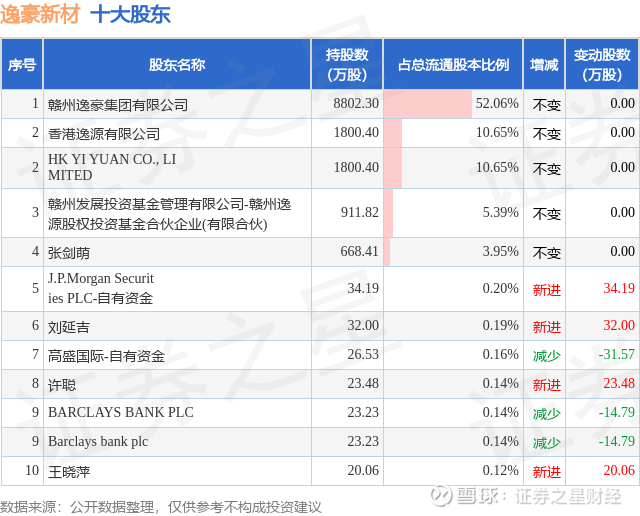The width and height of the screenshot is (640, 516).
Task: Click the 新进 status in 许聪 row
Action: point(547,385)
